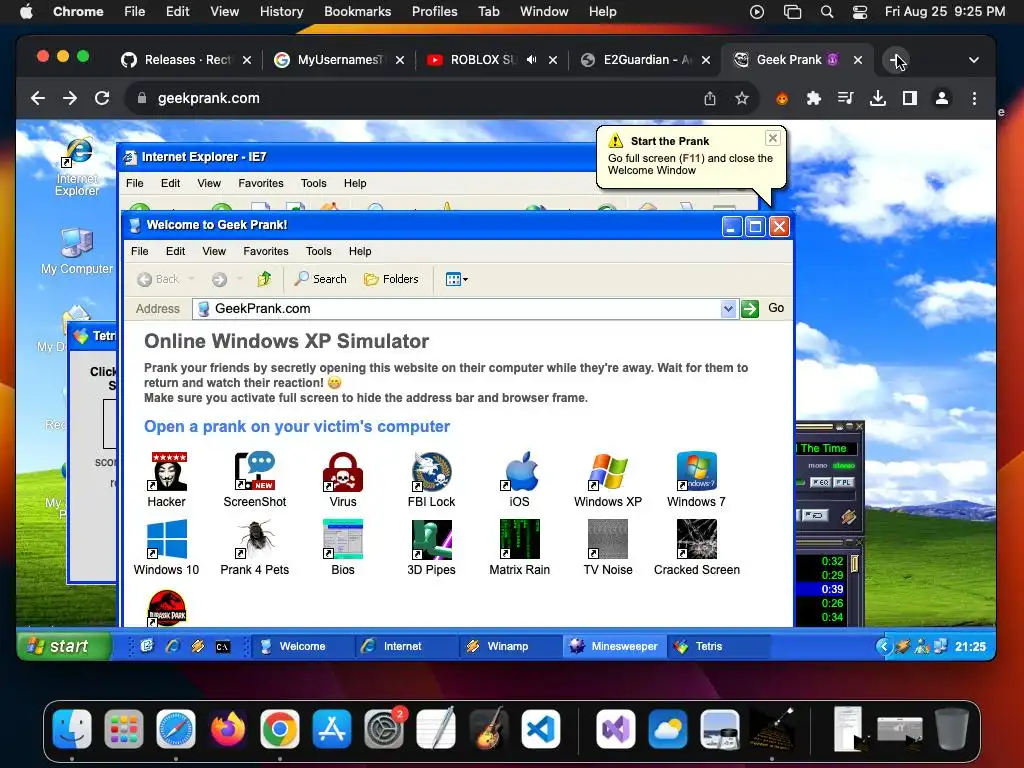
Task: Open a new Chrome tab
Action: pyautogui.click(x=895, y=60)
